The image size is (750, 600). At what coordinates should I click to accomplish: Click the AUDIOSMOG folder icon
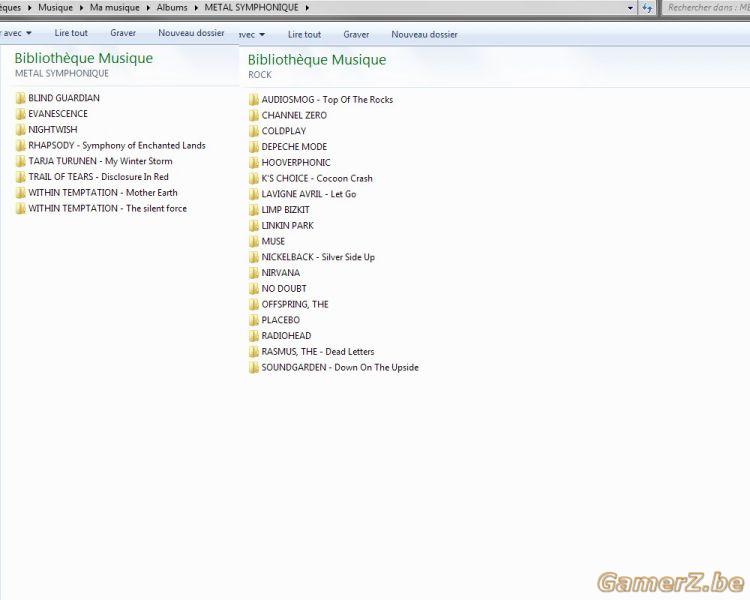254,100
